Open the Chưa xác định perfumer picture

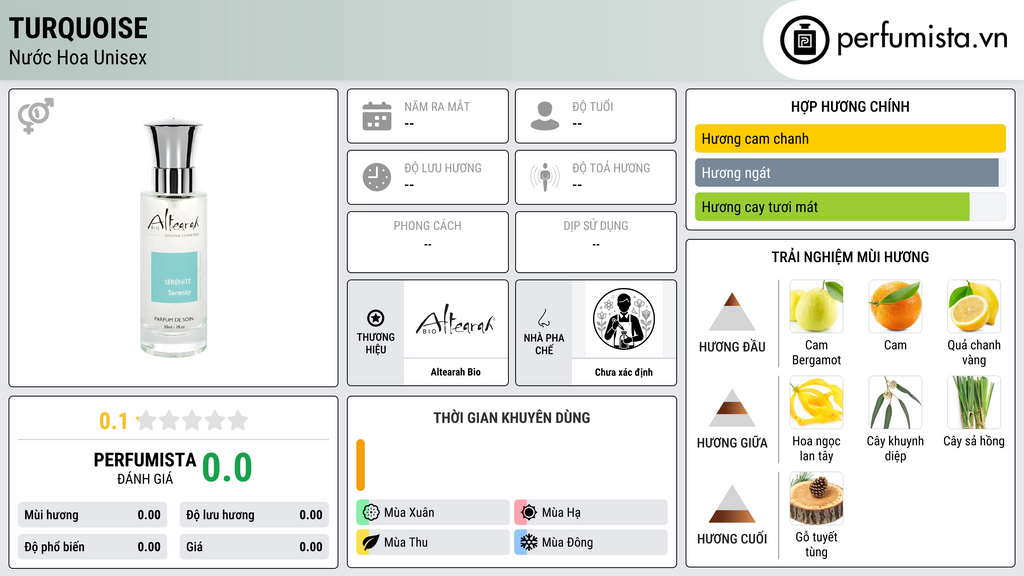pyautogui.click(x=624, y=319)
